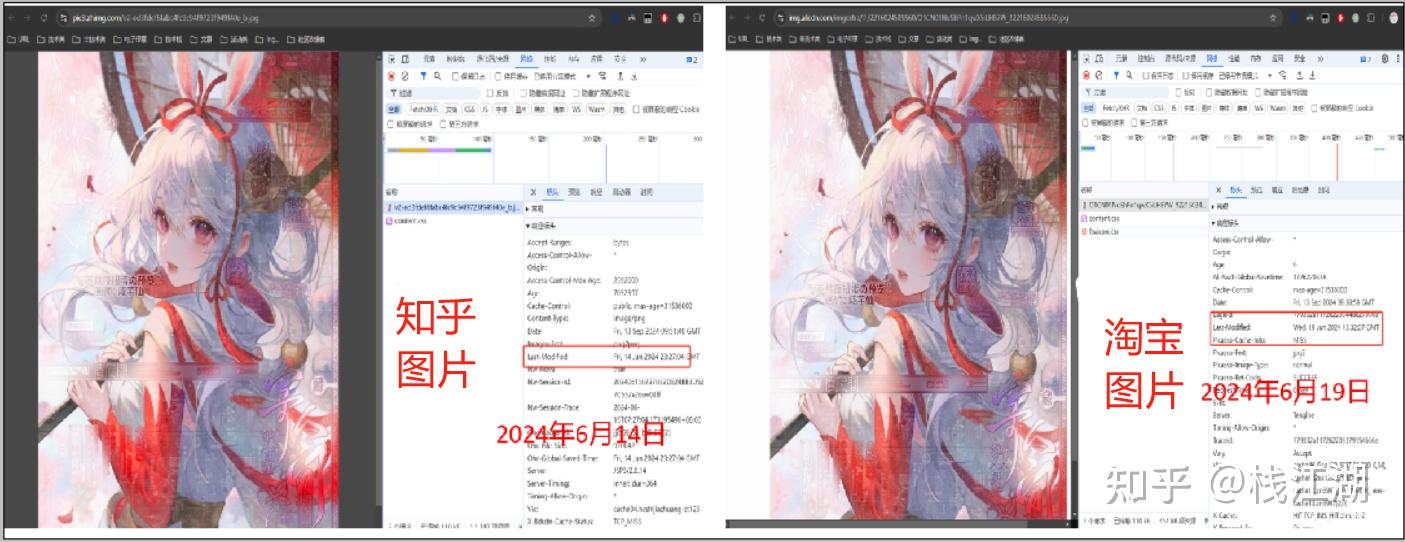Expand the General section in left headers pane
The image size is (1405, 542).
click(536, 209)
